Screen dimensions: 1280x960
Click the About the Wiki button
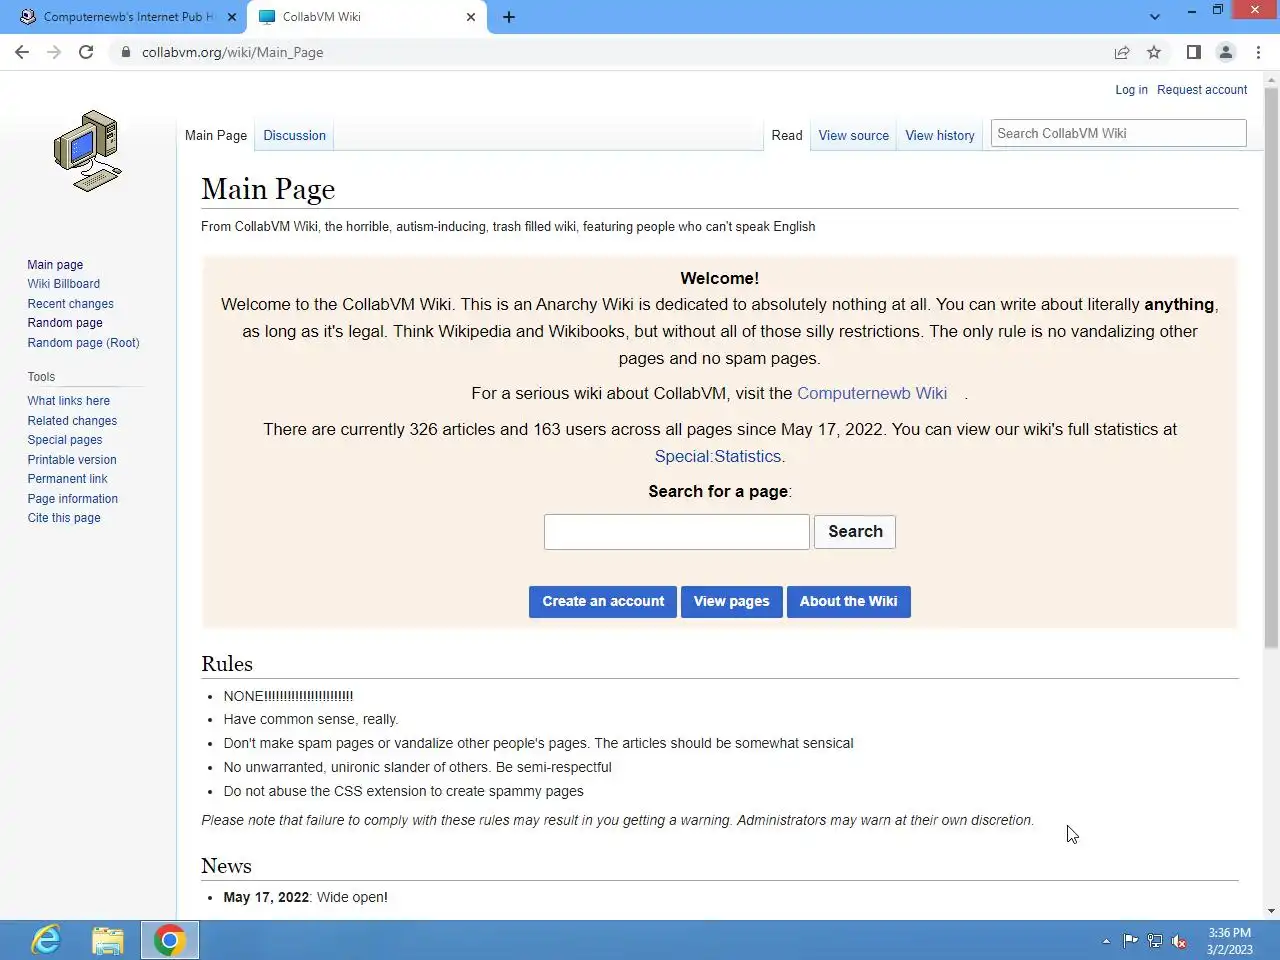(849, 602)
